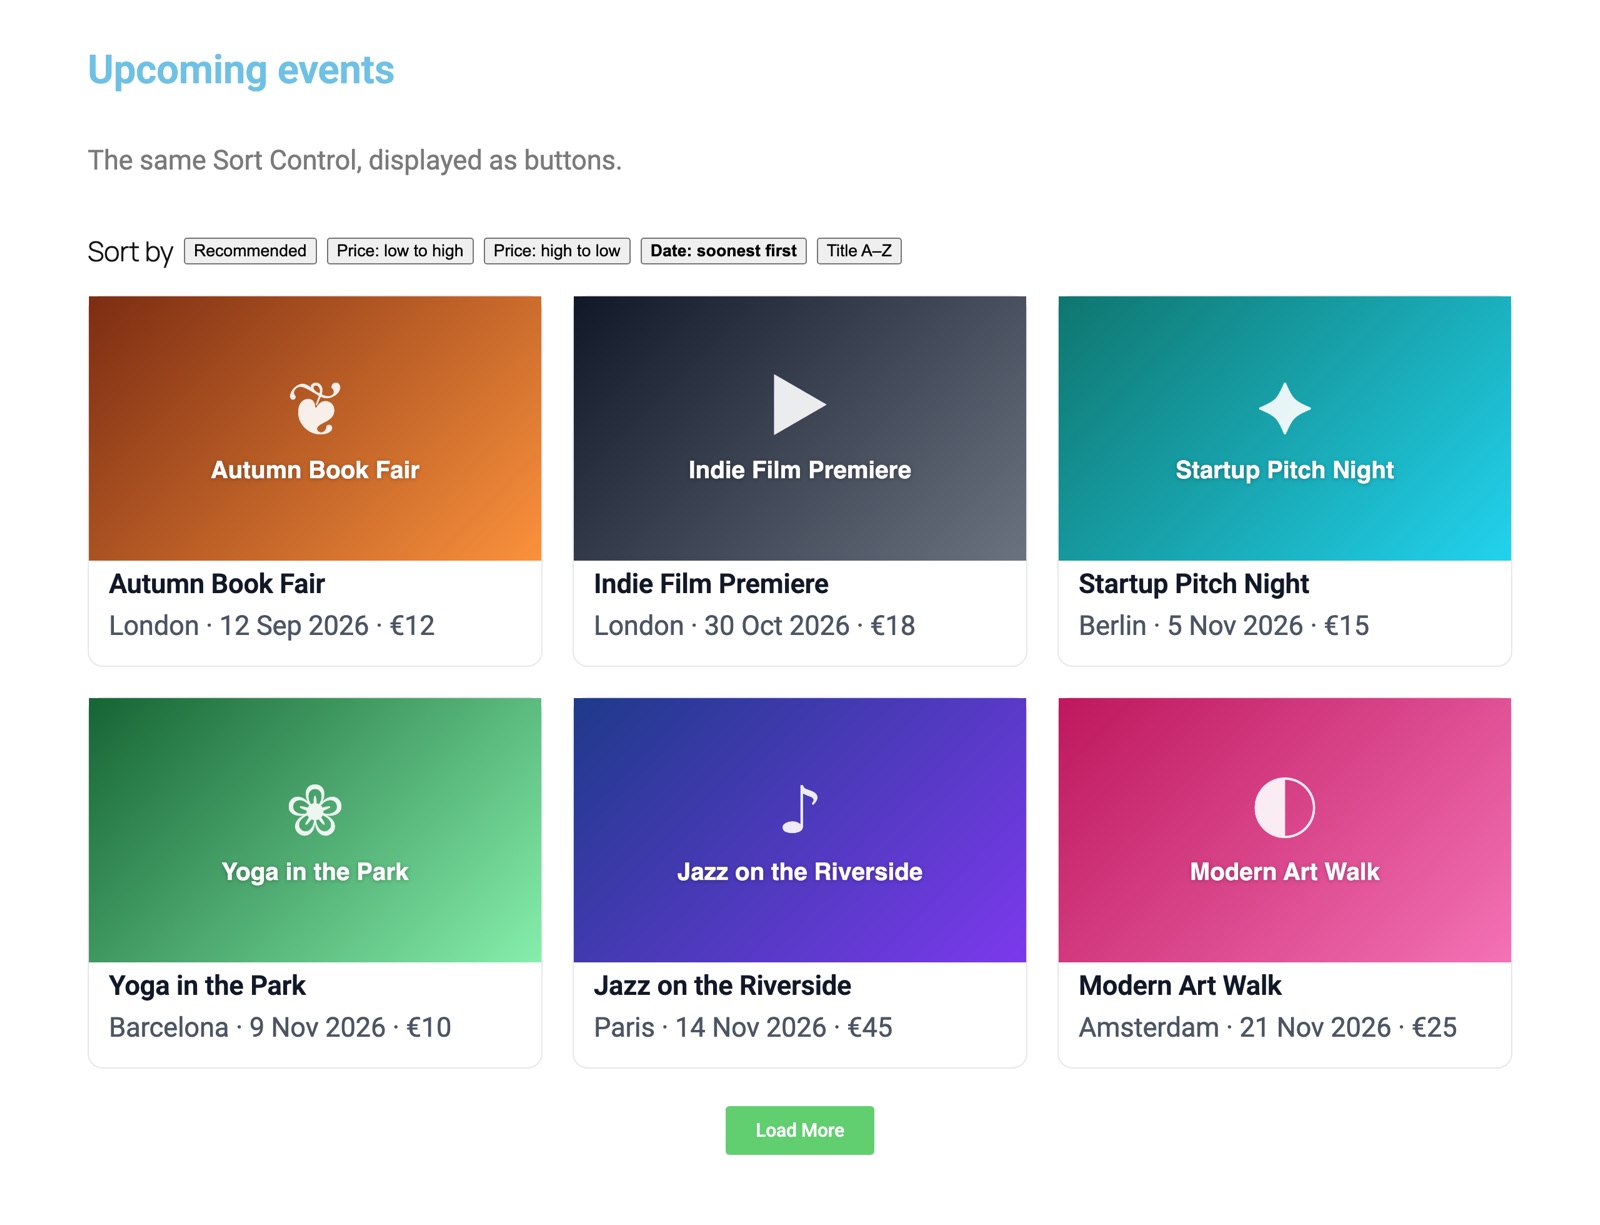Click the text 'Amsterdam · 21 Nov 2026 · €25'
1600x1225 pixels.
tap(1268, 1028)
